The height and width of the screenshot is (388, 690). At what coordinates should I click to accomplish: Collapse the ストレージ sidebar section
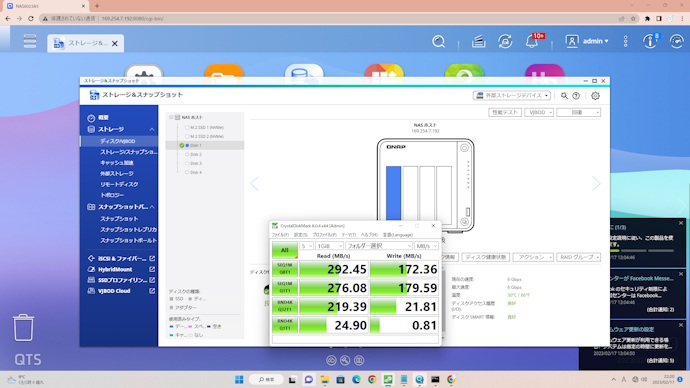[x=152, y=129]
